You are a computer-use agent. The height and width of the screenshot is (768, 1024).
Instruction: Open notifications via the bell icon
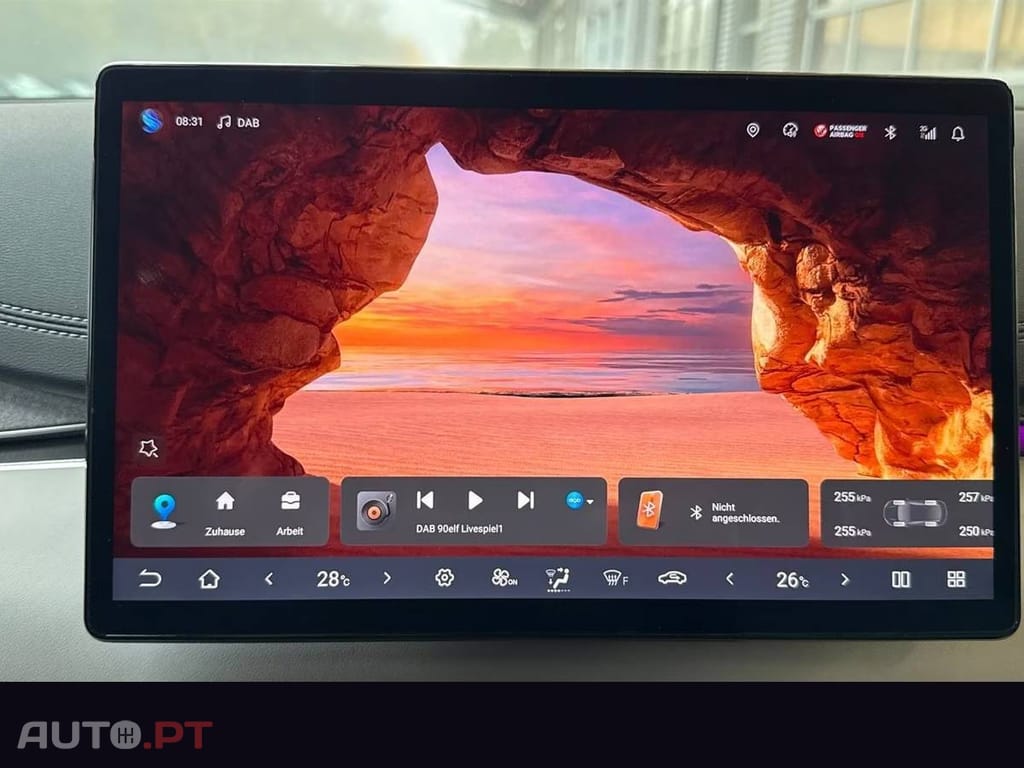pyautogui.click(x=958, y=134)
